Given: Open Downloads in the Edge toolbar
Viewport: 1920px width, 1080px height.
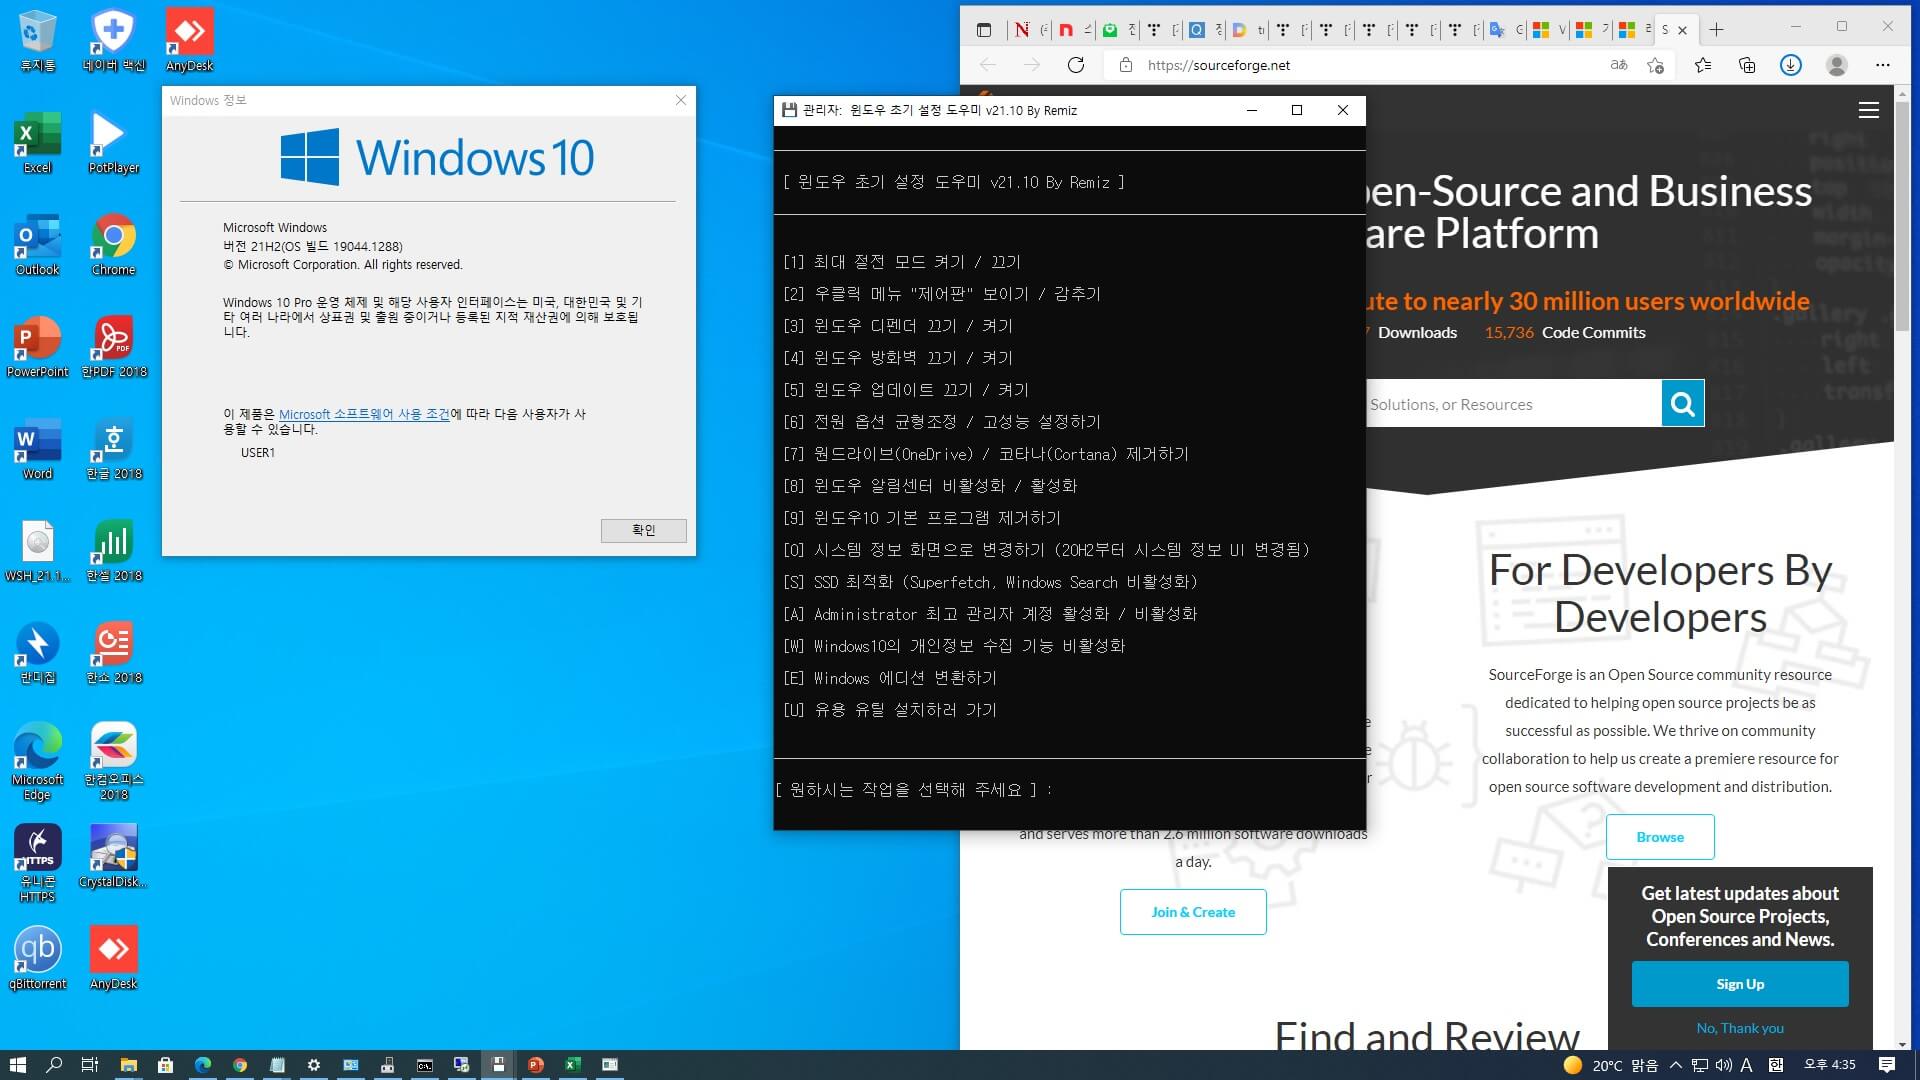Looking at the screenshot, I should 1791,65.
